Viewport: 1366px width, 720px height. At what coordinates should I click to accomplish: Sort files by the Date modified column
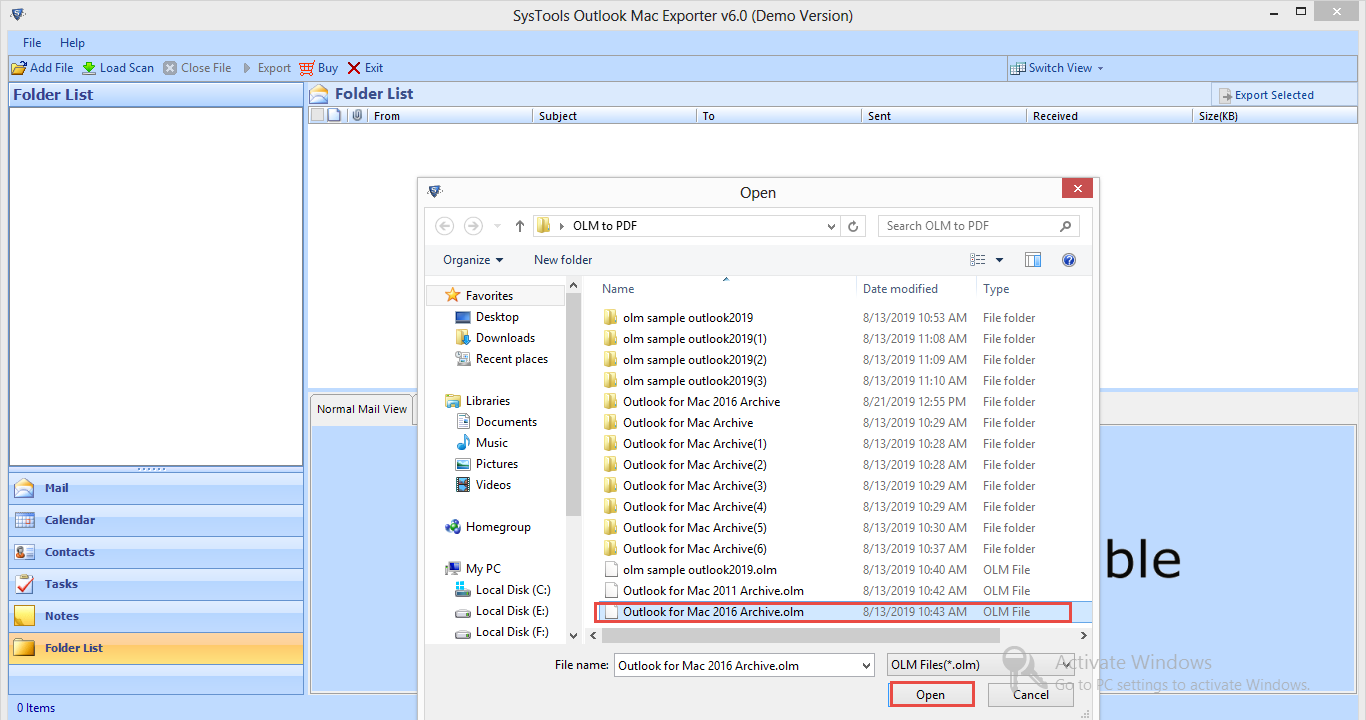tap(916, 289)
